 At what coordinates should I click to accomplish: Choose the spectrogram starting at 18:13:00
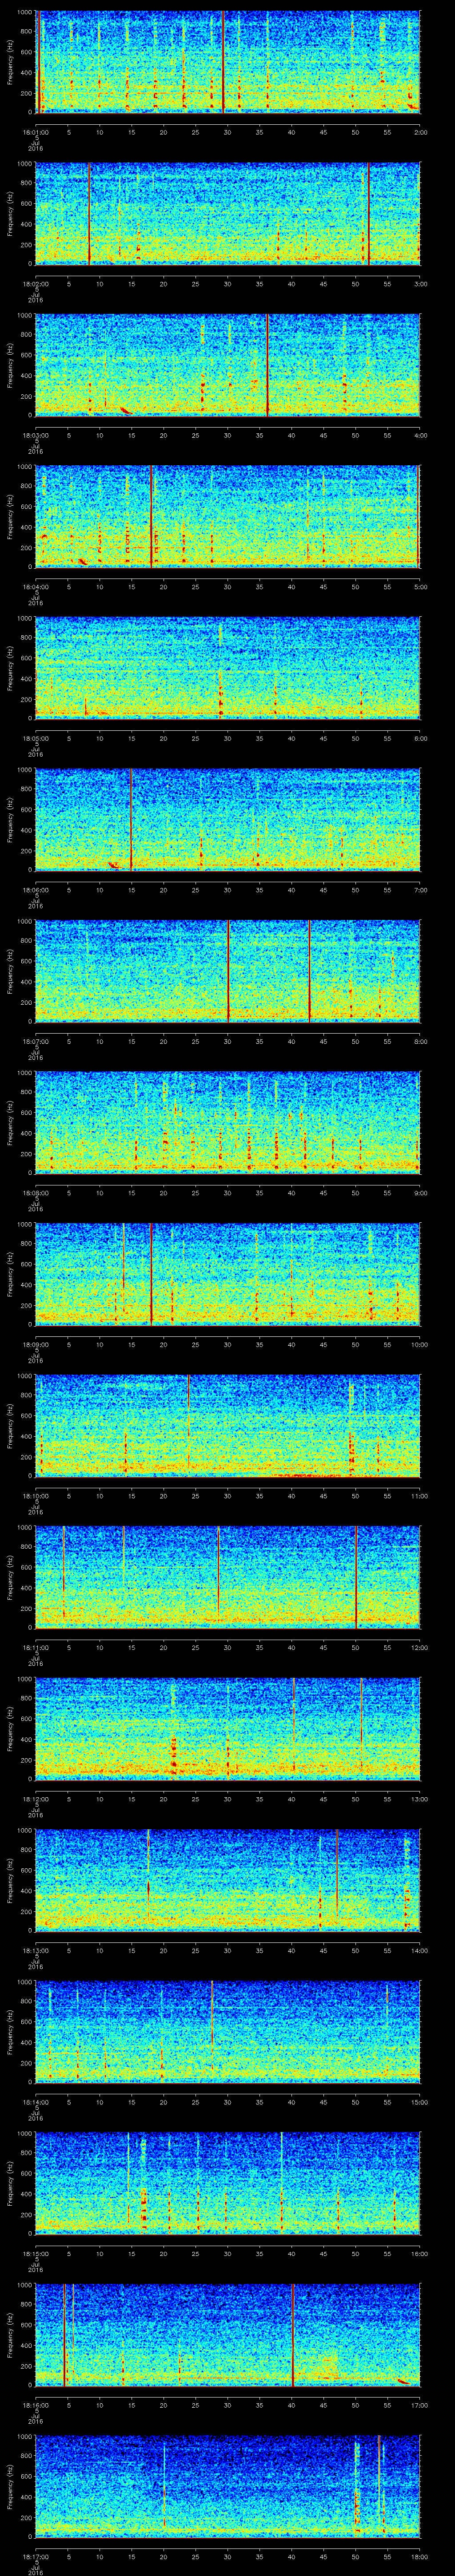coord(228,1880)
